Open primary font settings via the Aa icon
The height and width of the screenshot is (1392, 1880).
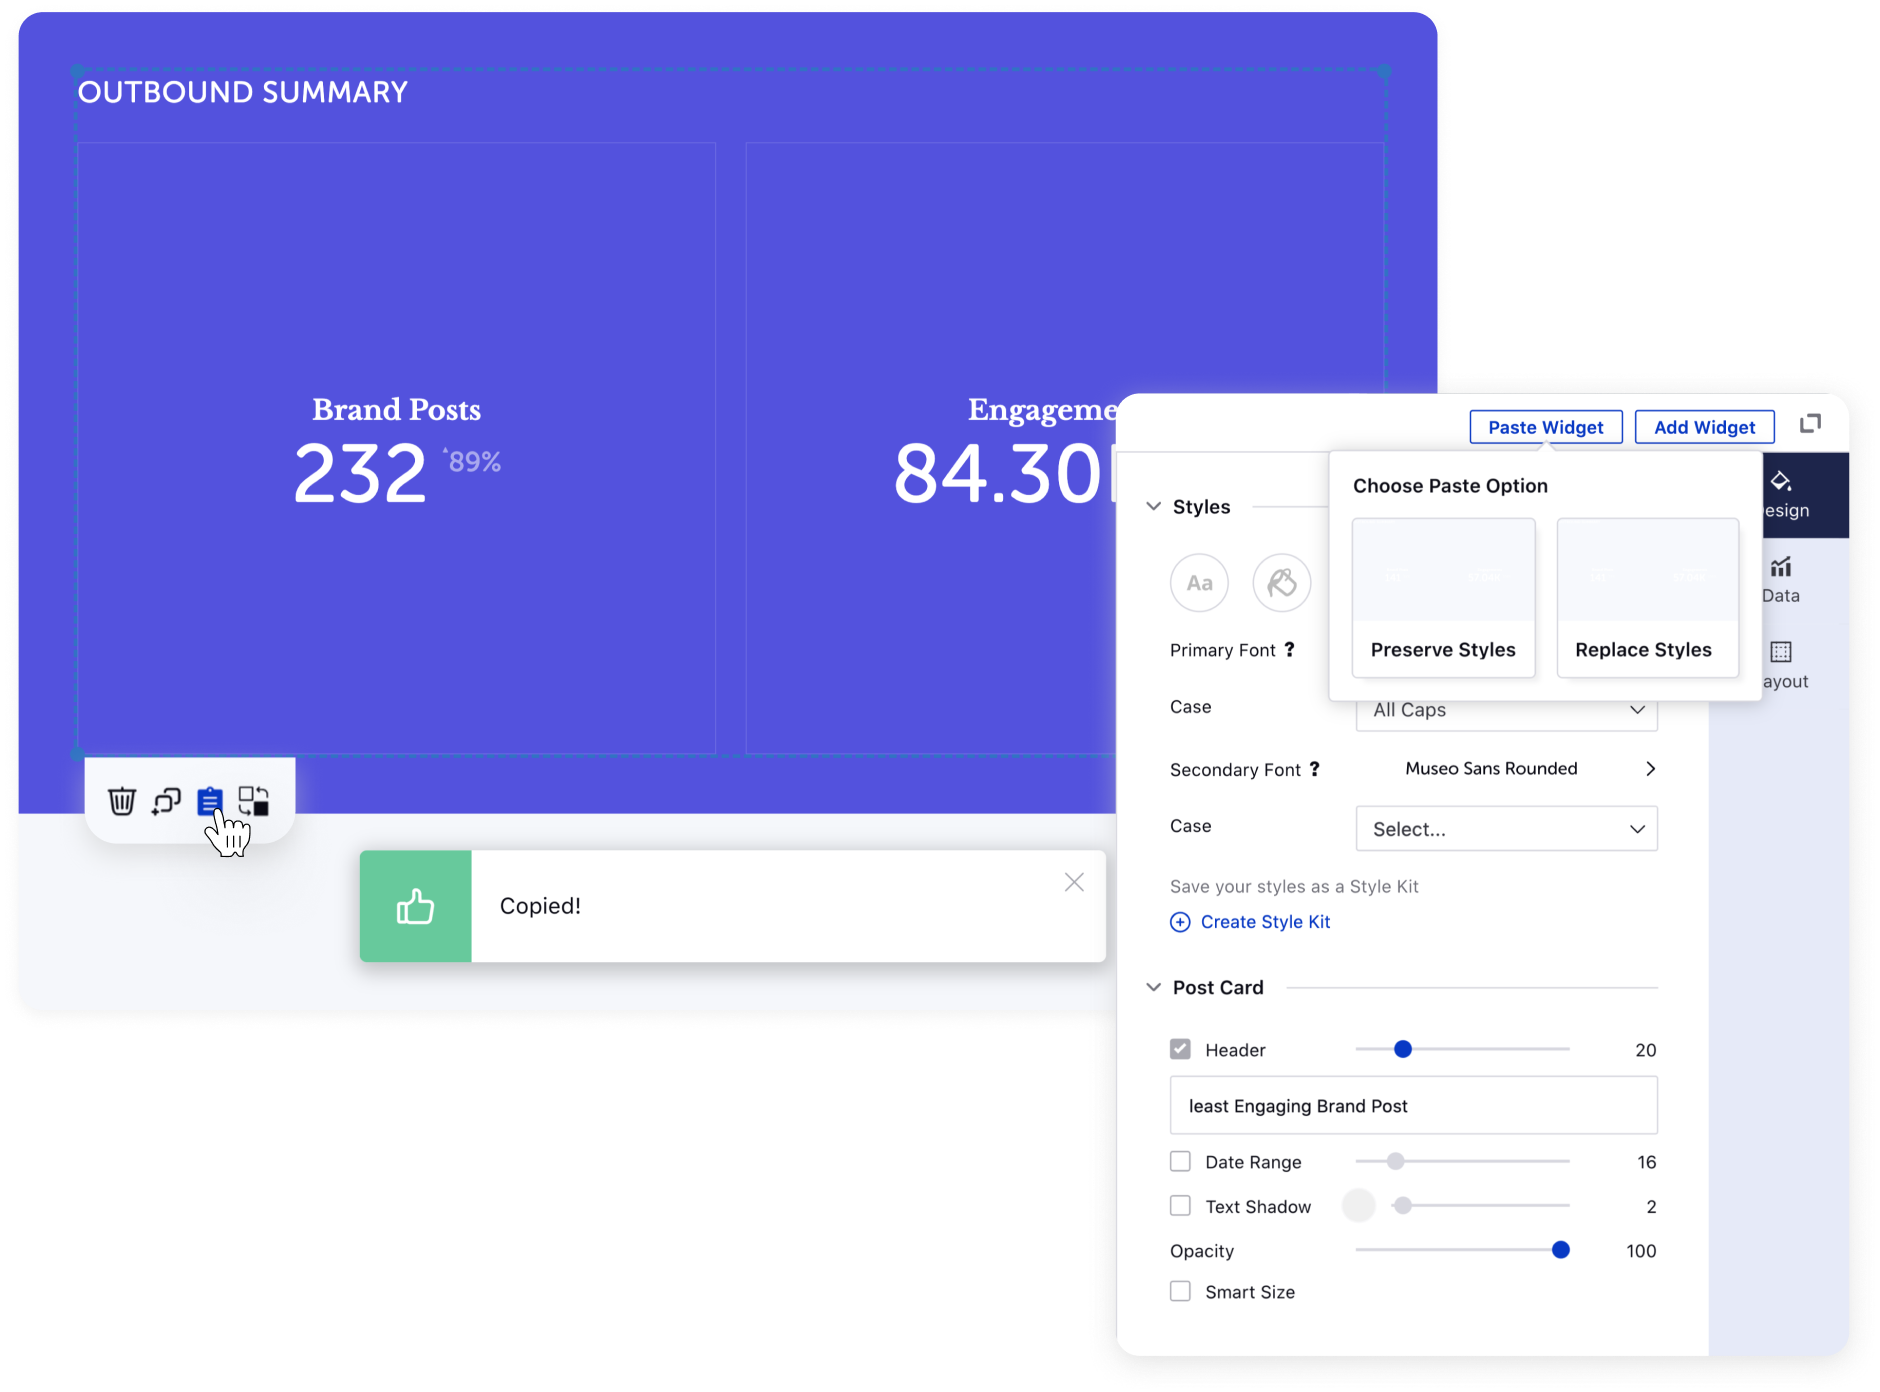(x=1199, y=582)
